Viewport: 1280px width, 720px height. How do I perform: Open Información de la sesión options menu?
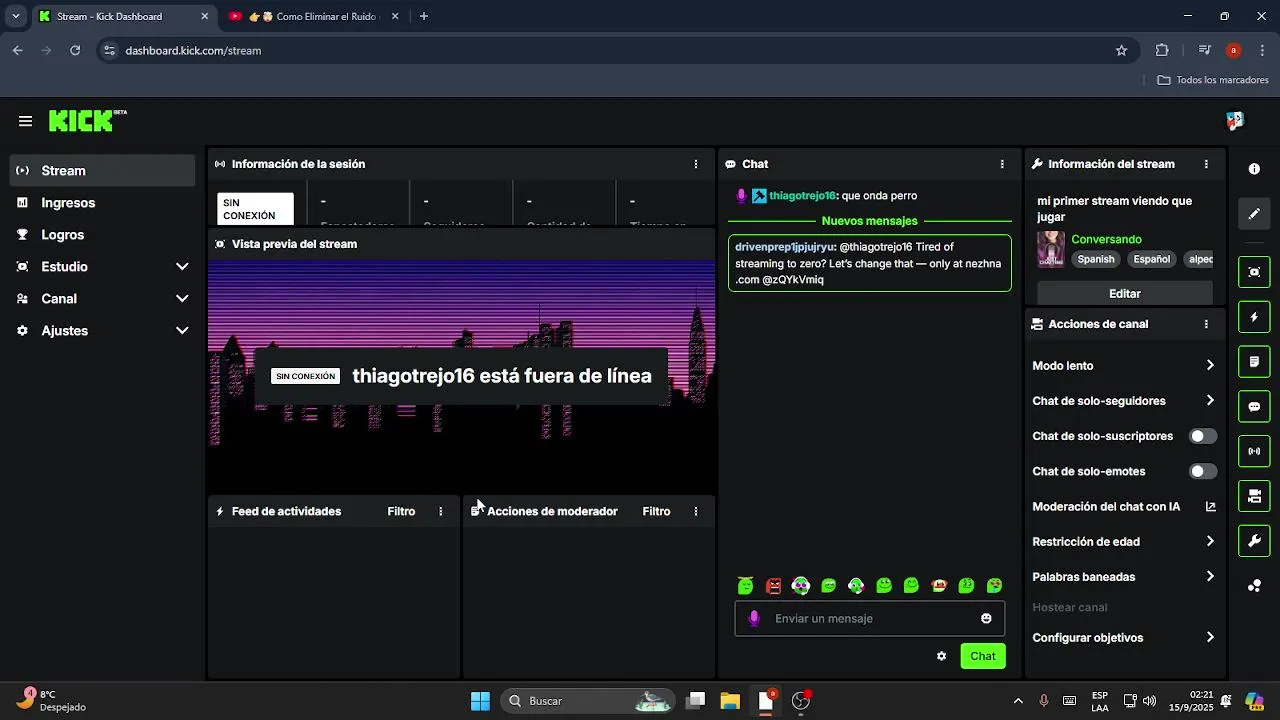click(x=696, y=164)
